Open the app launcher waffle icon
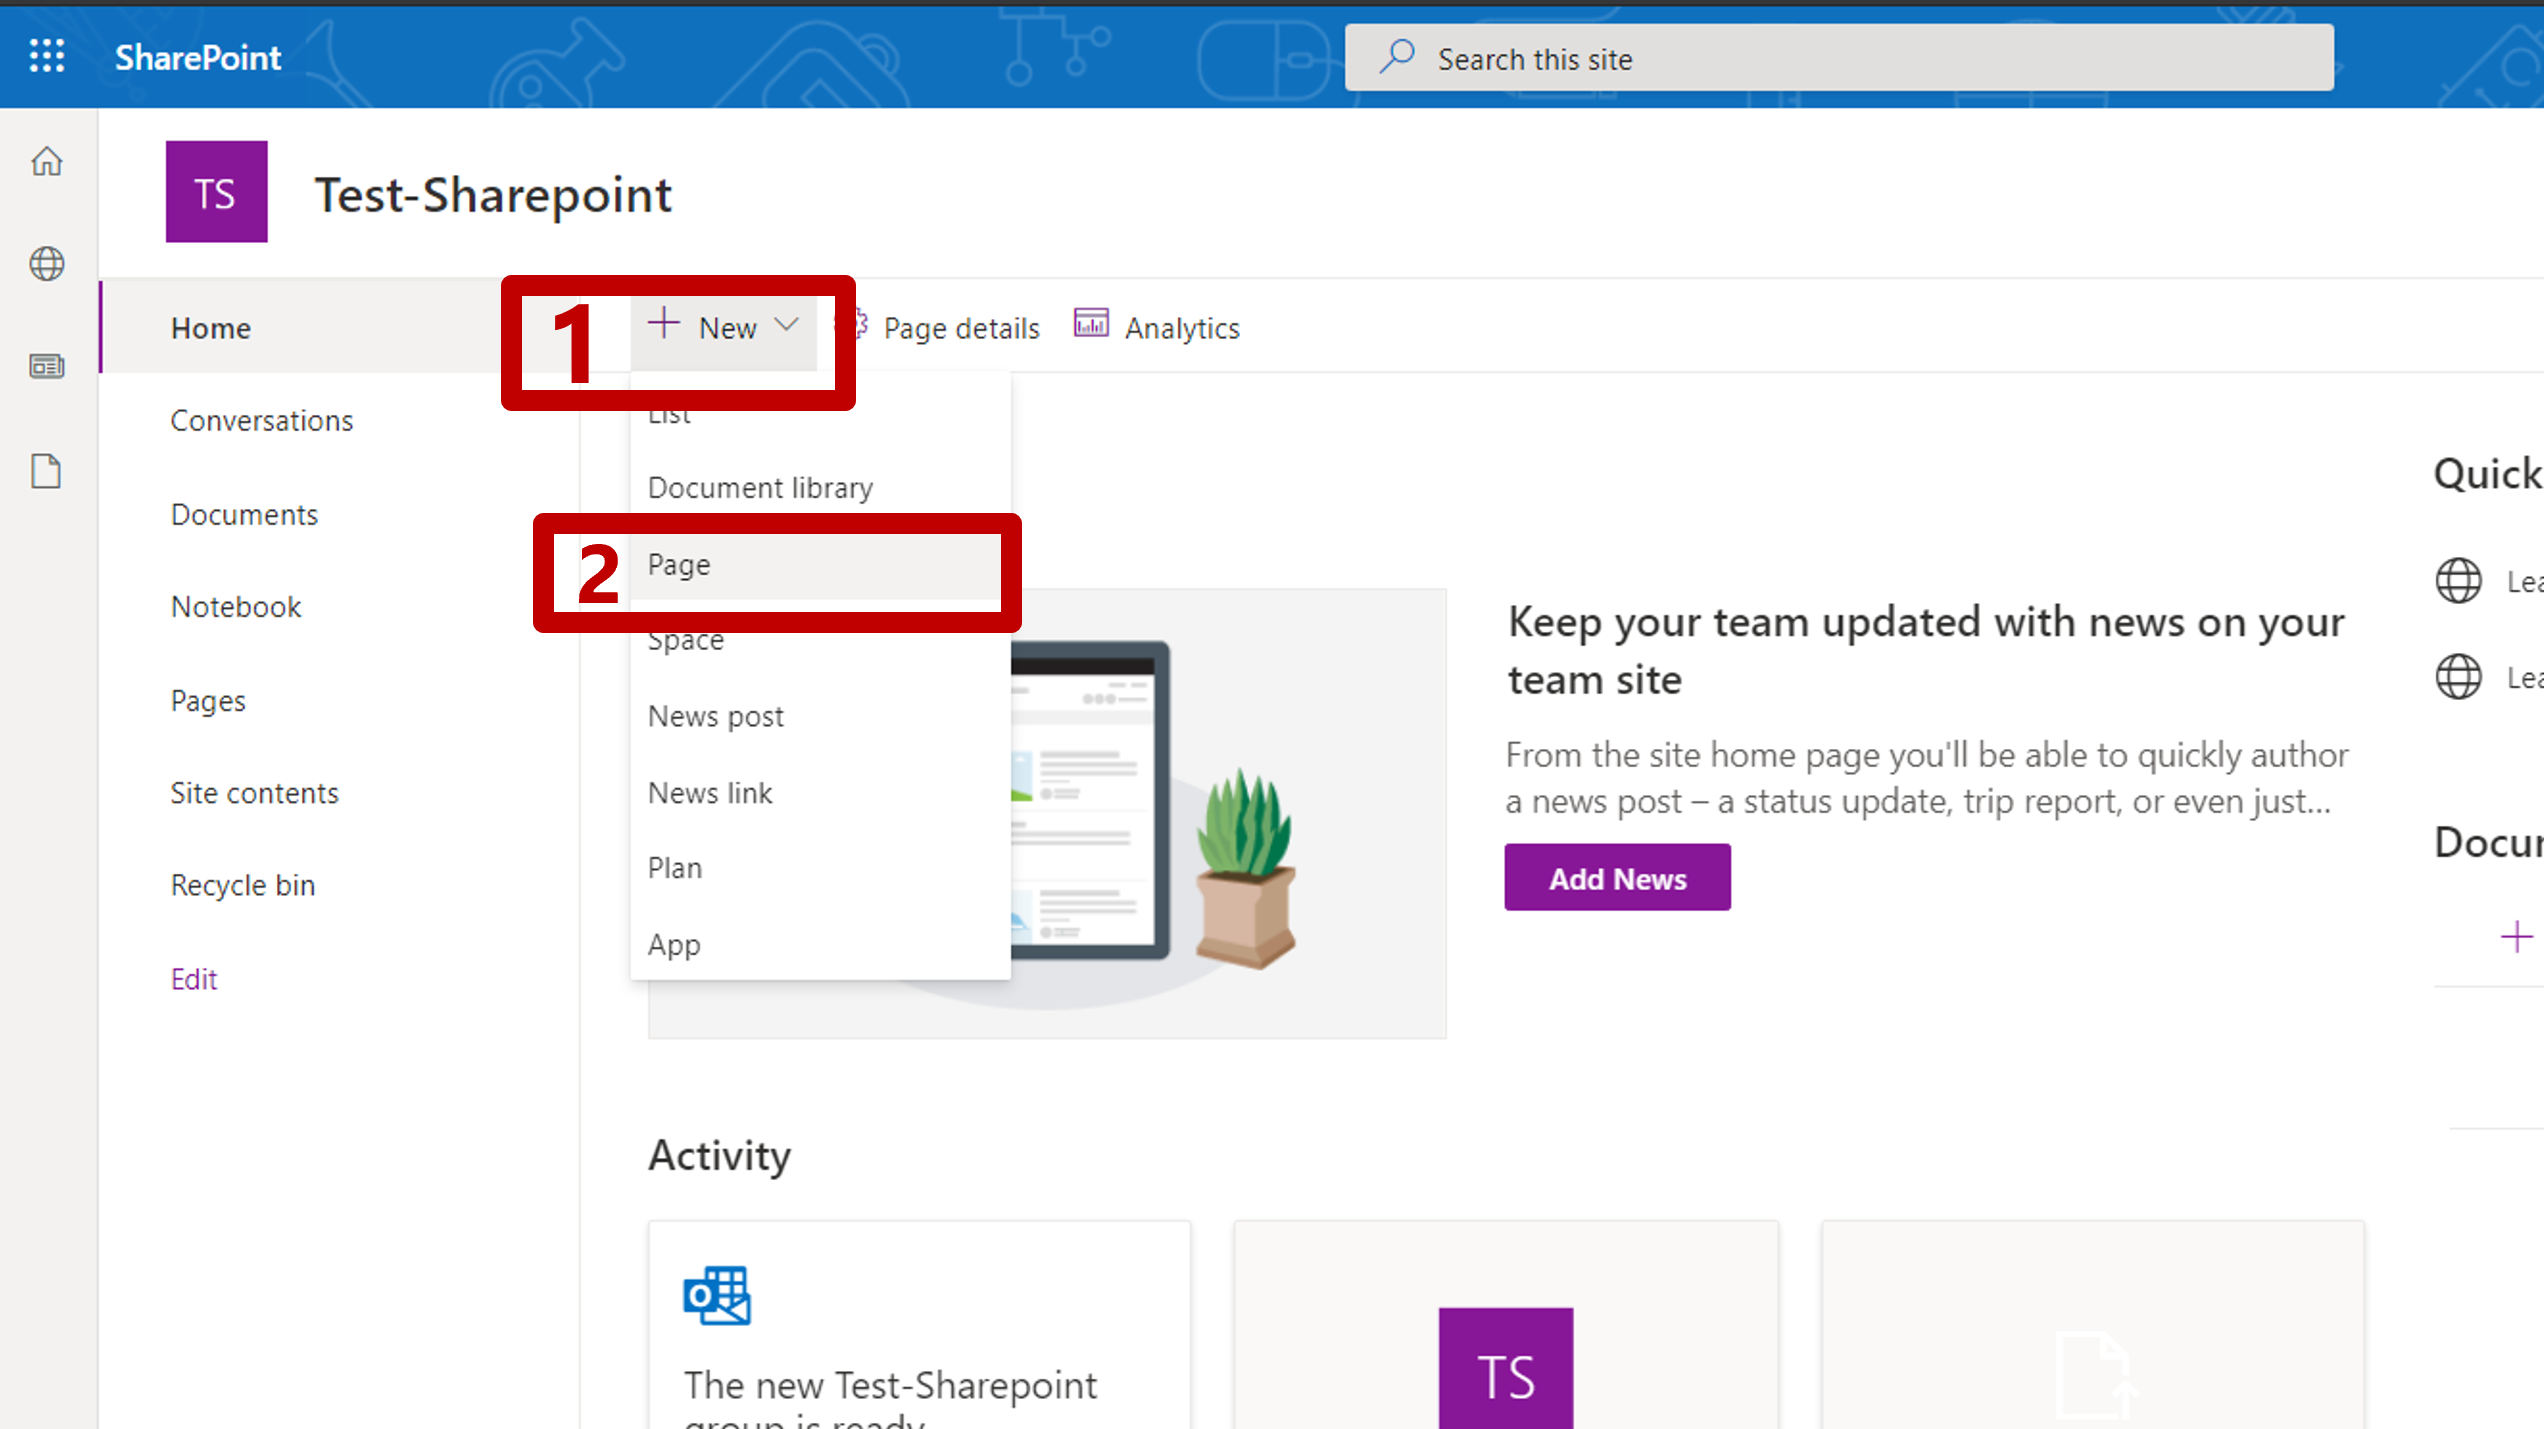Screen dimensions: 2544x1429 coord(47,56)
